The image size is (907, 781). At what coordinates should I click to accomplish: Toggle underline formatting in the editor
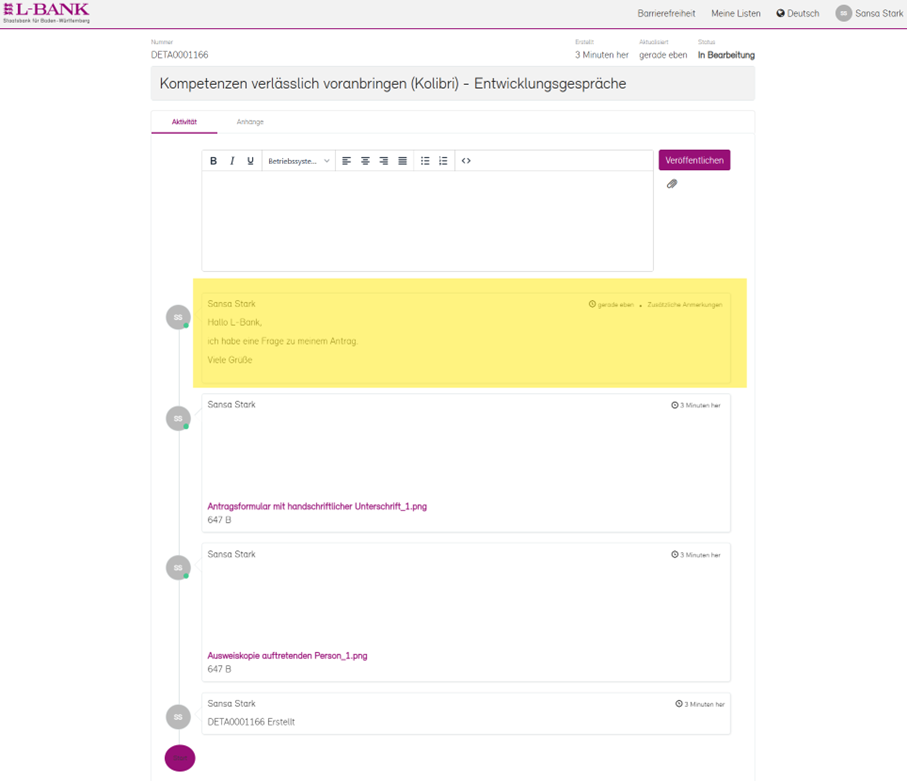pos(250,161)
